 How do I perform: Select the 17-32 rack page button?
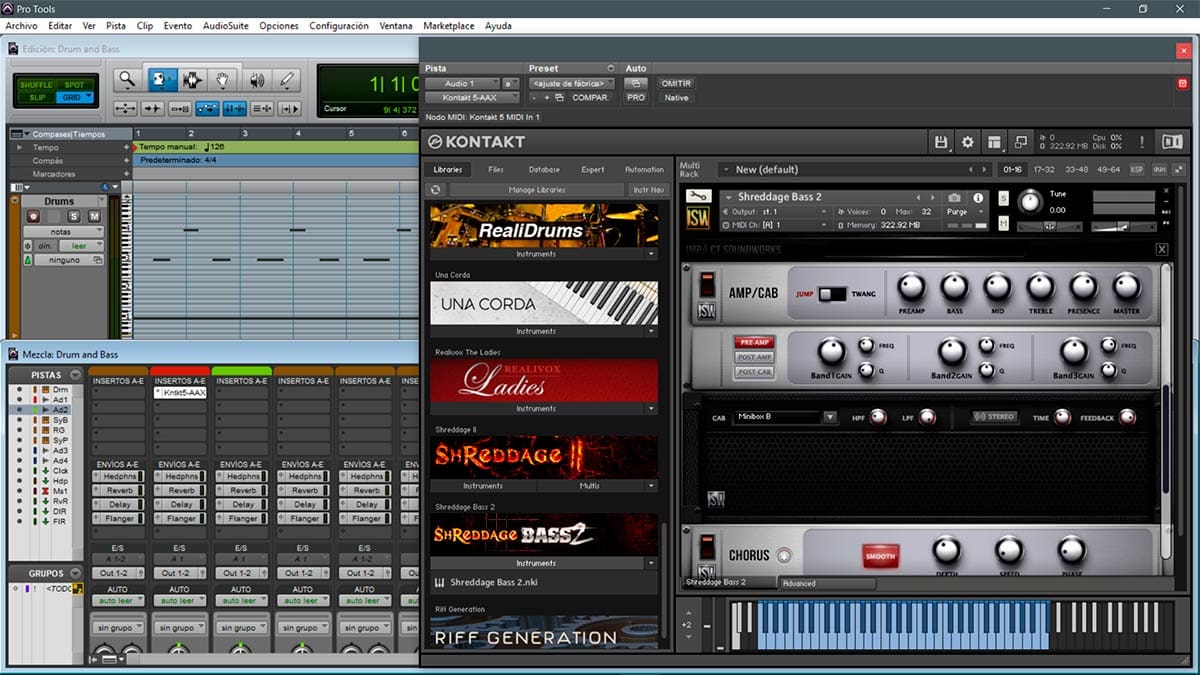click(x=1044, y=170)
